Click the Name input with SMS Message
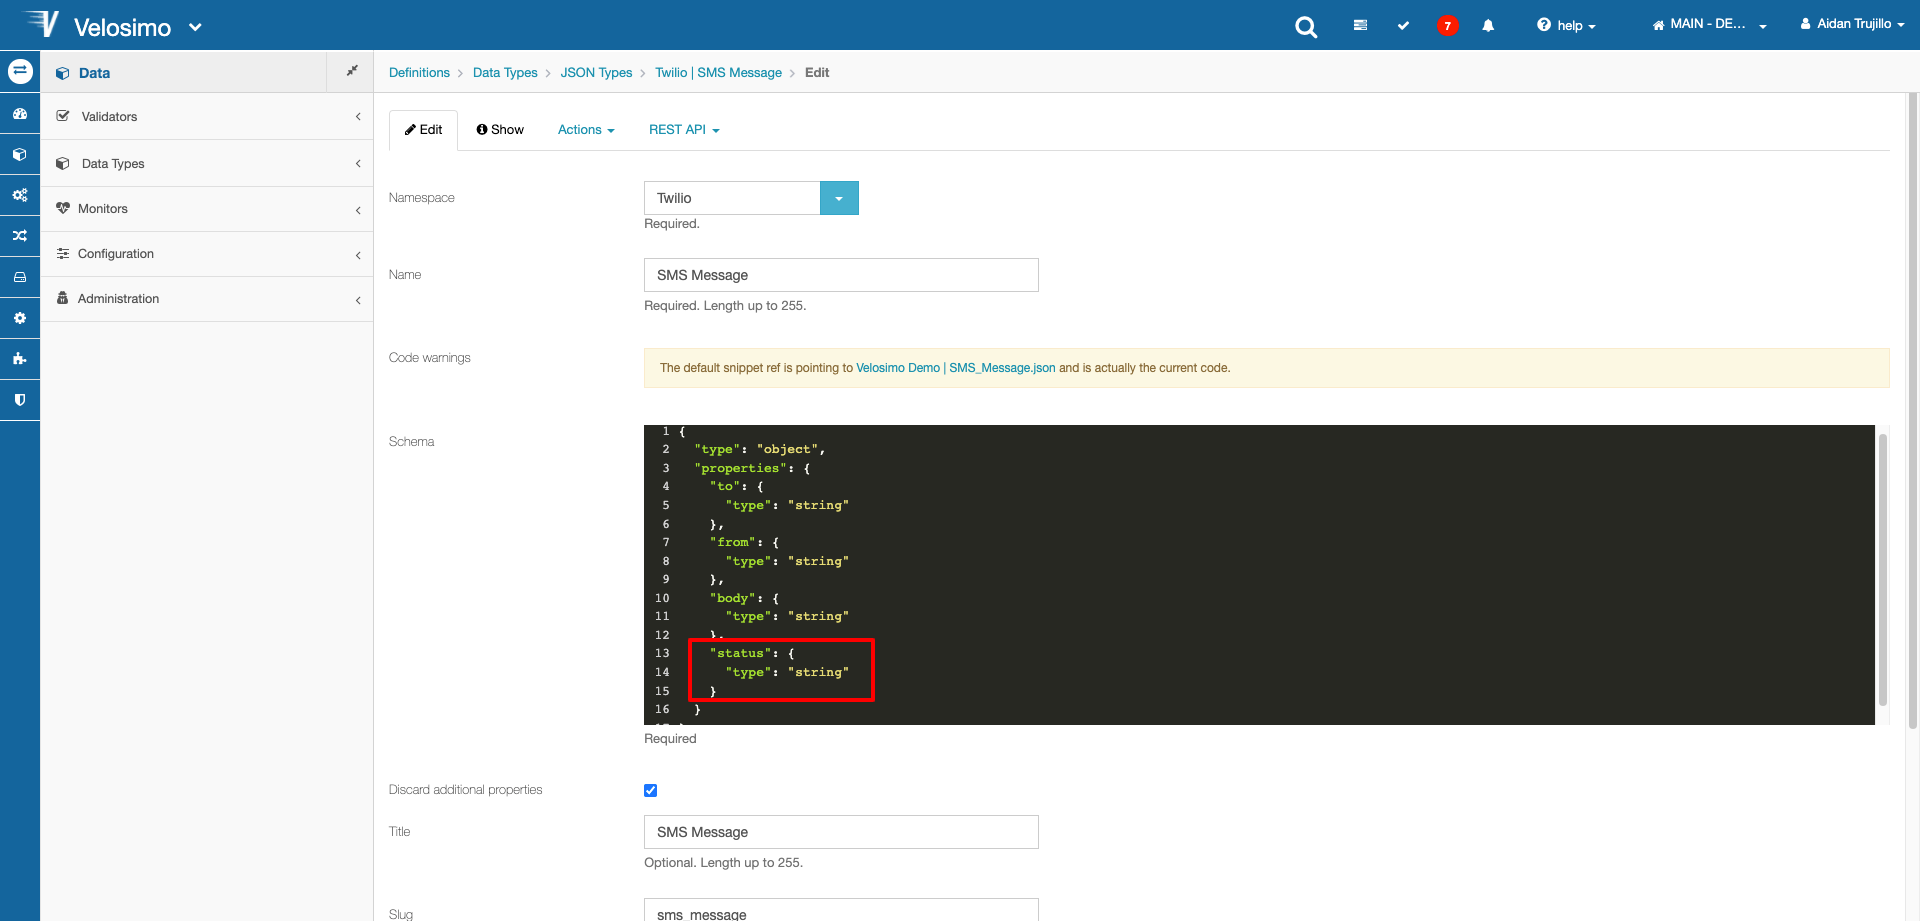Viewport: 1920px width, 921px height. coord(841,275)
